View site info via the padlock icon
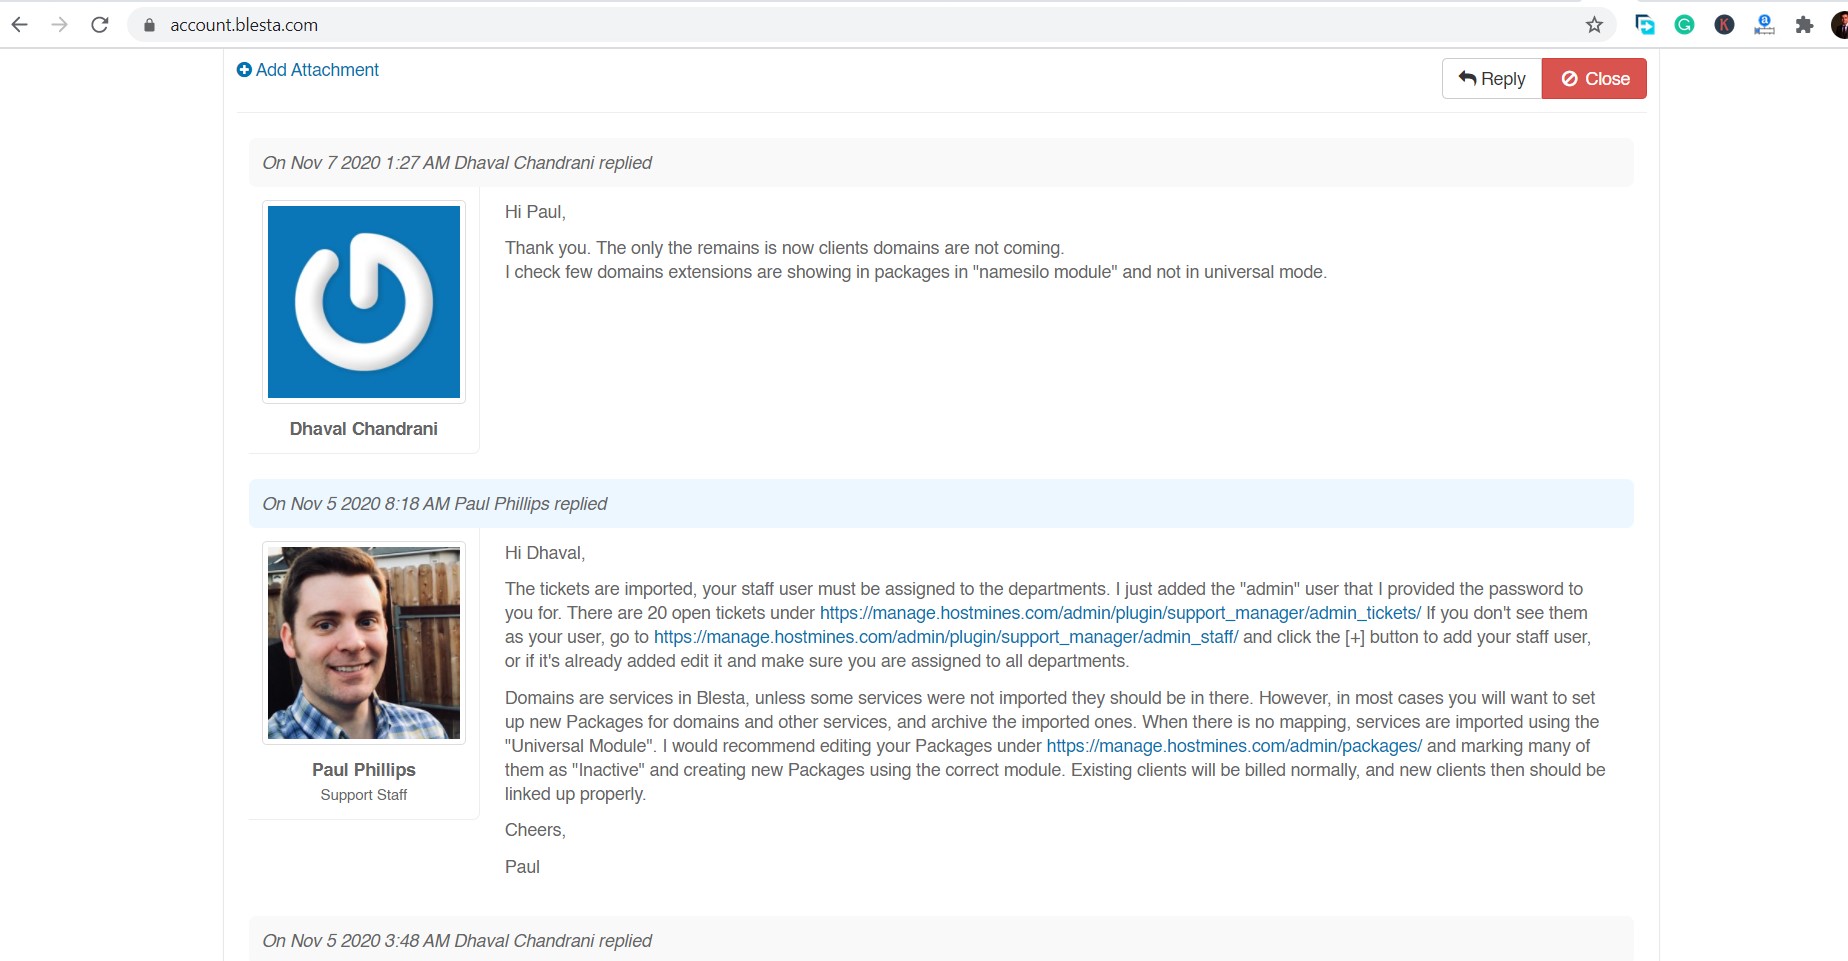 tap(150, 25)
